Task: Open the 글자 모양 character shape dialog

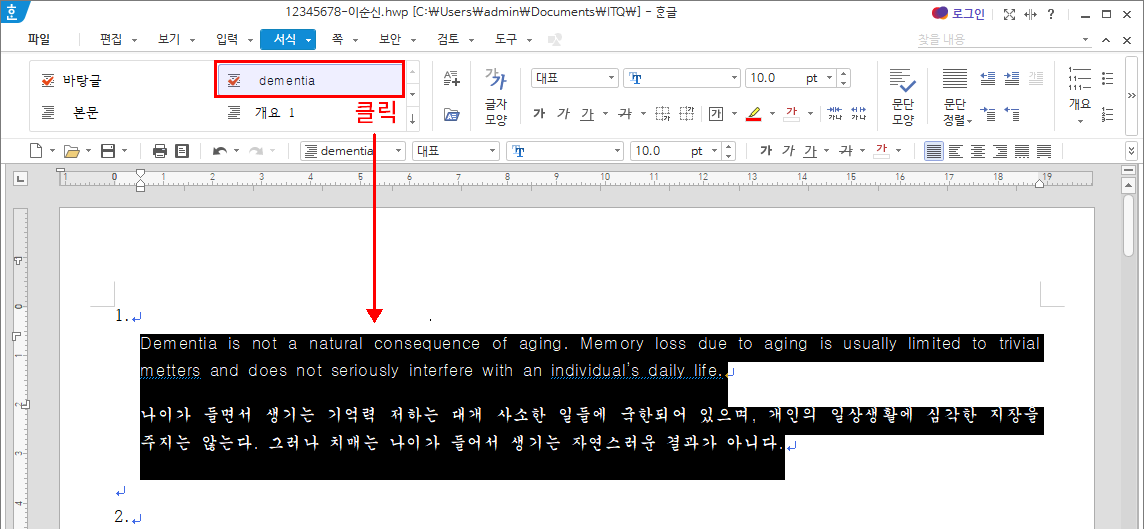Action: tap(495, 96)
